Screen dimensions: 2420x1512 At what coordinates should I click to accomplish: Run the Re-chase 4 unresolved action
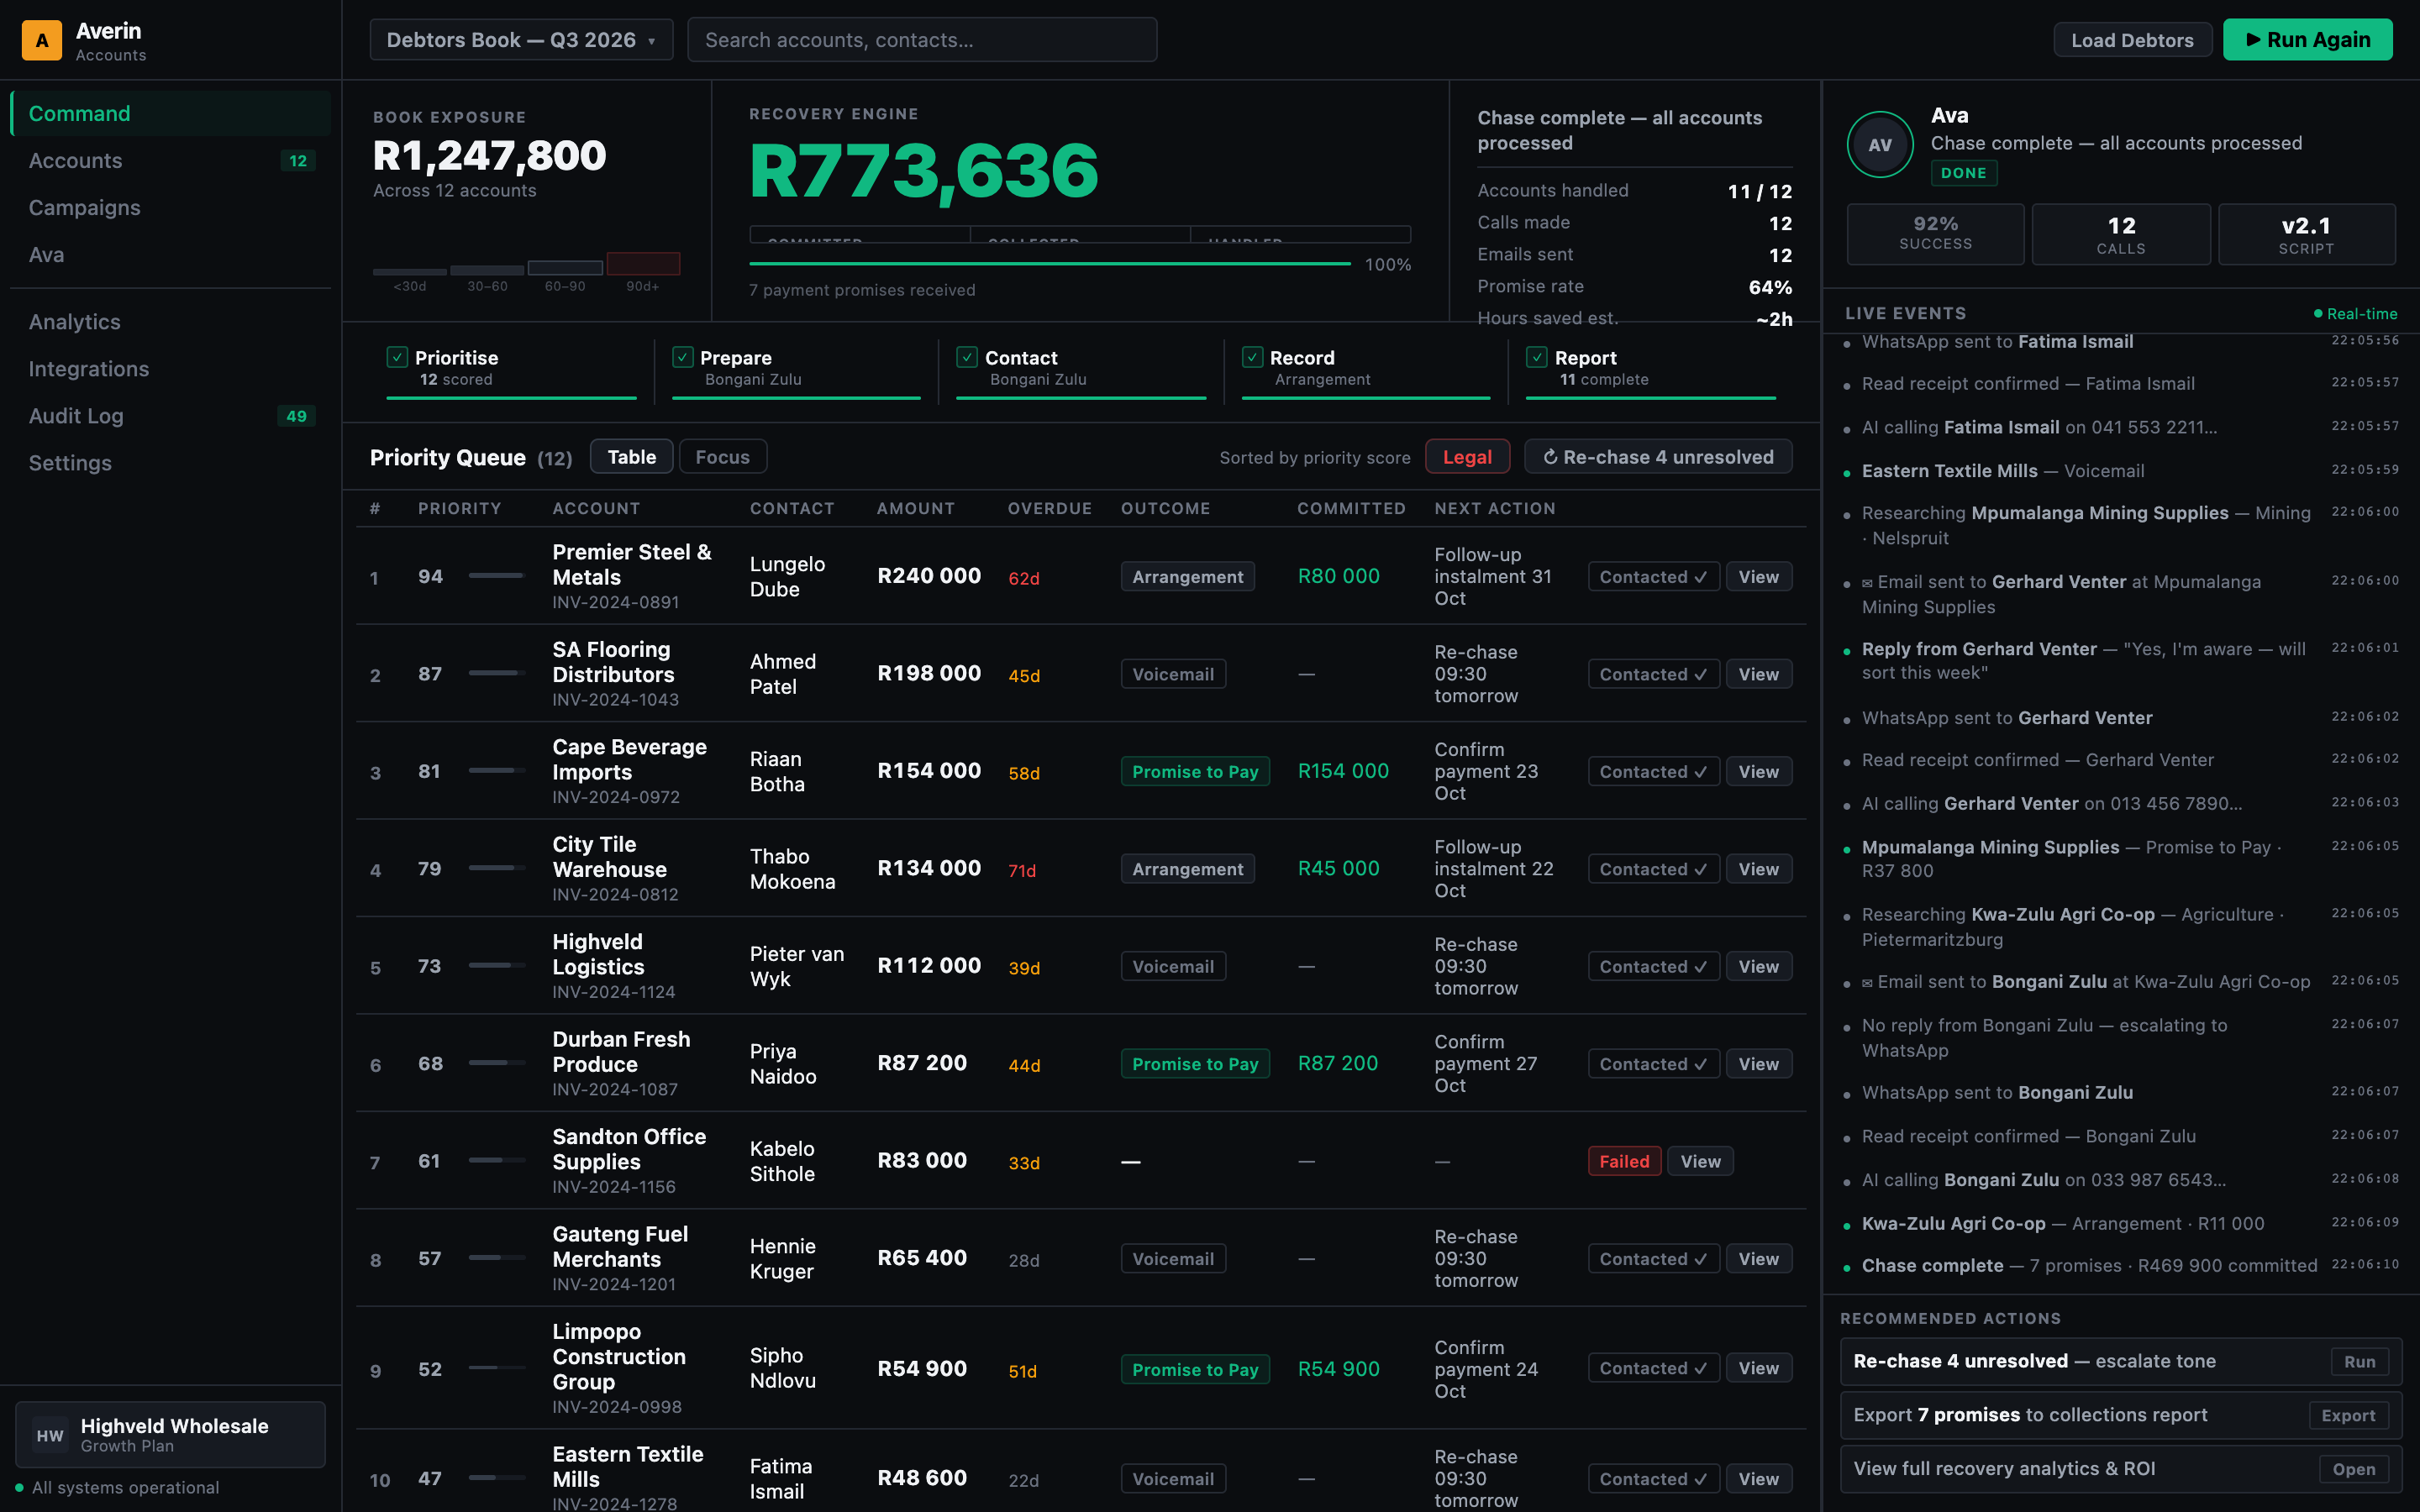tap(2359, 1361)
